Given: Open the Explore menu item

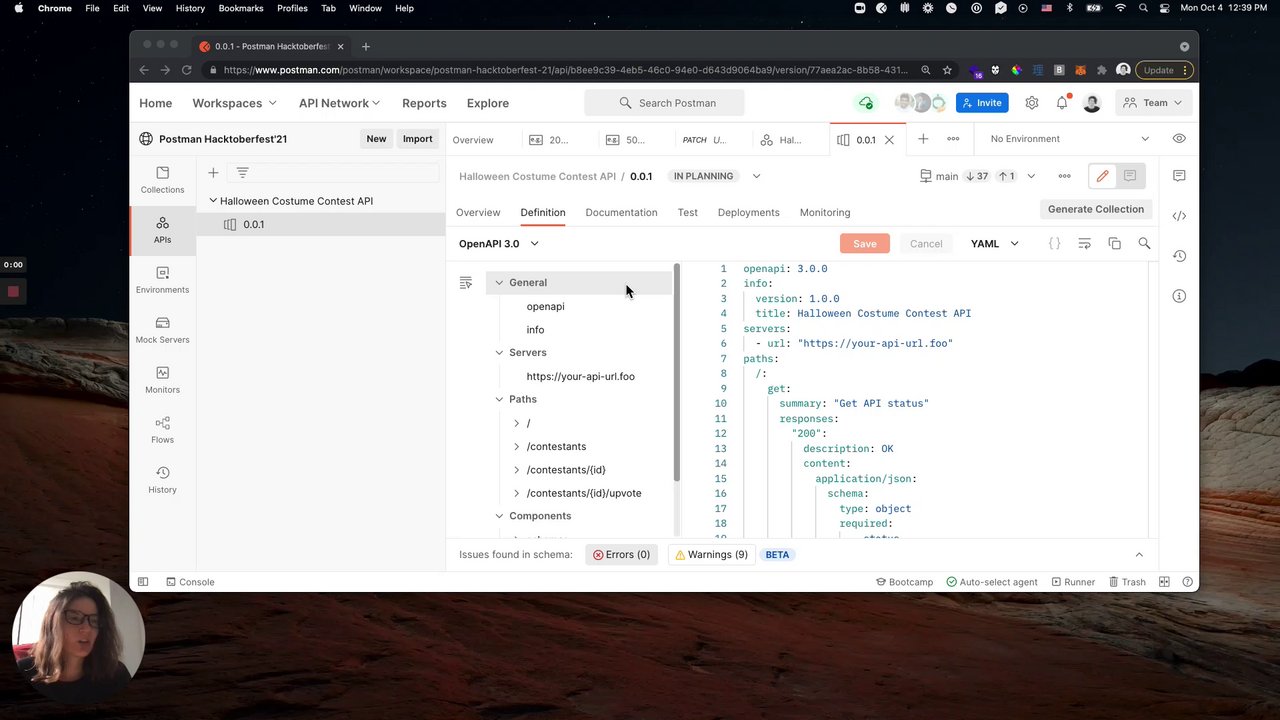Looking at the screenshot, I should tap(488, 103).
